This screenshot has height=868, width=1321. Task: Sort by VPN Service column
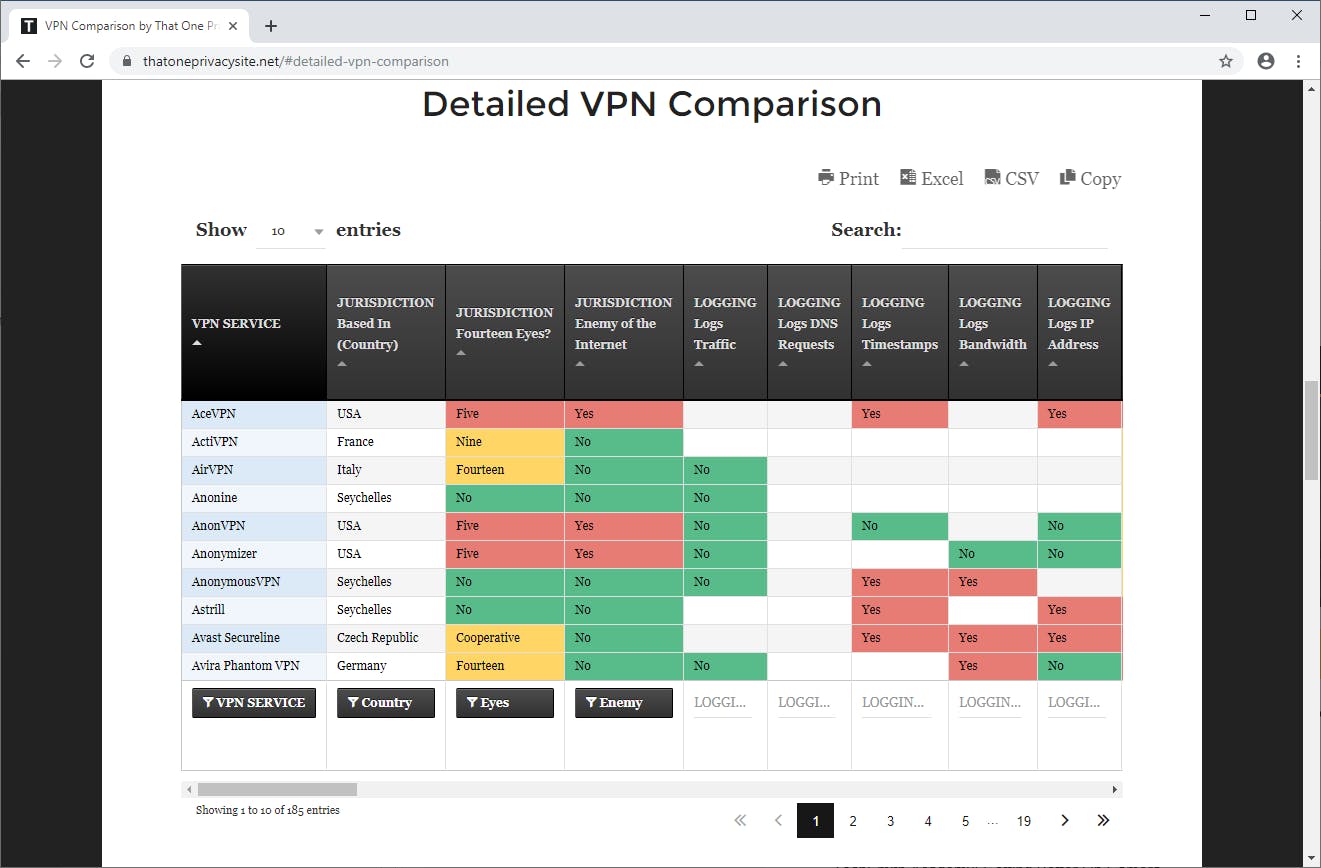point(254,332)
